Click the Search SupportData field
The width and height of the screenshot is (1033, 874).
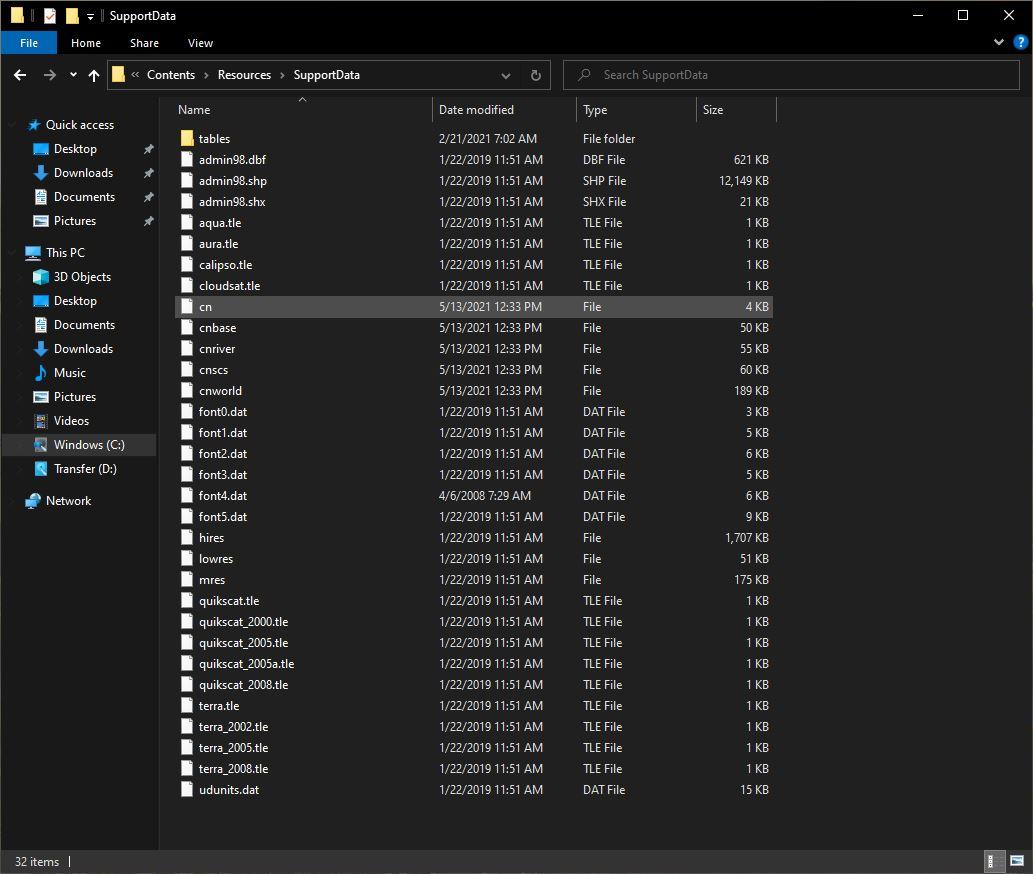[x=790, y=75]
